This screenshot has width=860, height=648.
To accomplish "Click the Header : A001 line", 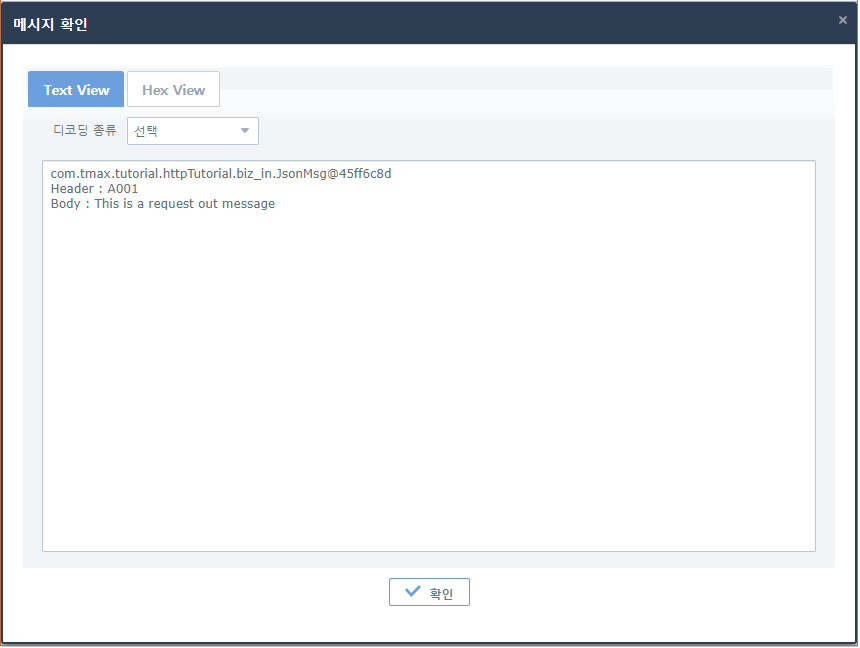I will [94, 189].
